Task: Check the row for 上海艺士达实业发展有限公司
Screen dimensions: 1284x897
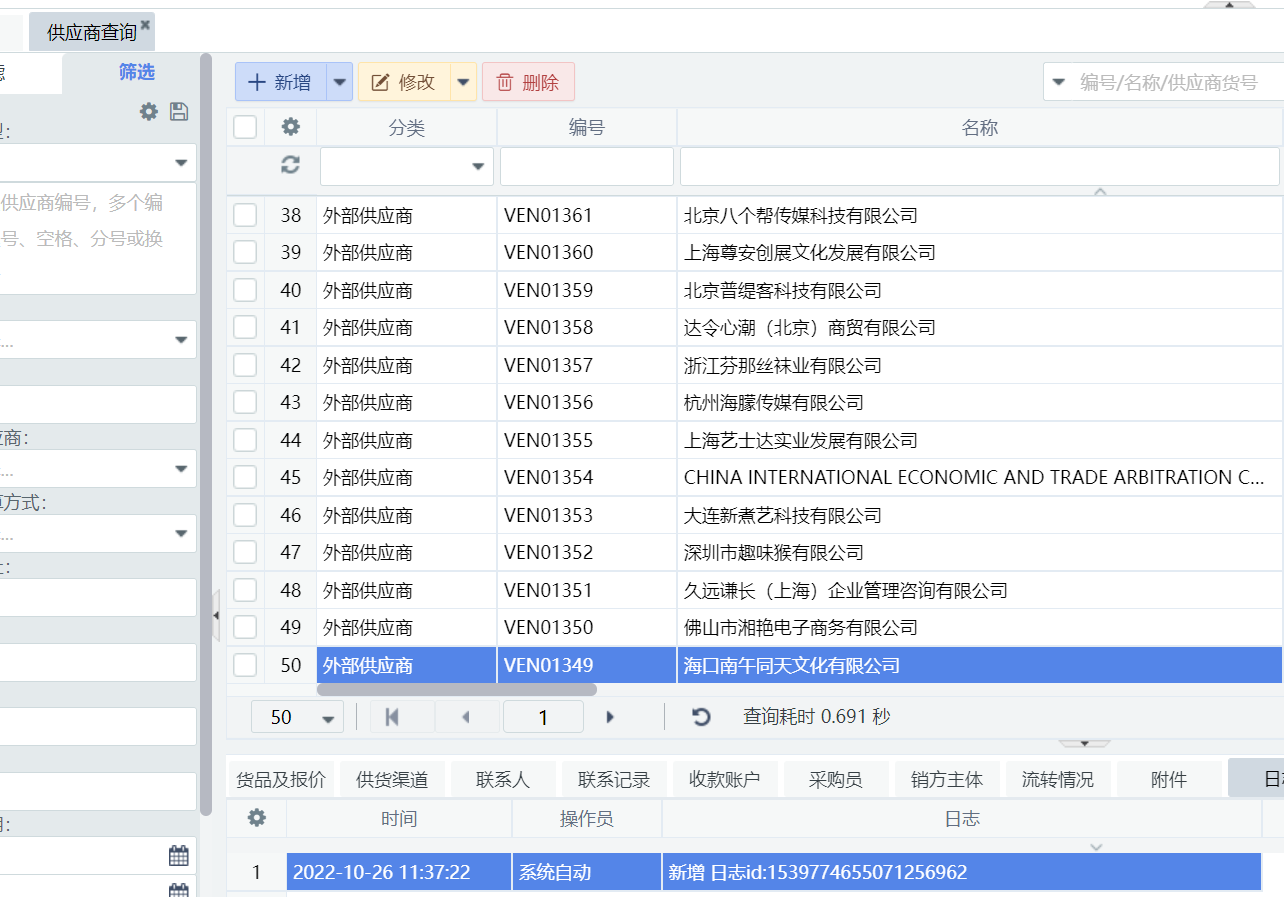Action: point(245,440)
